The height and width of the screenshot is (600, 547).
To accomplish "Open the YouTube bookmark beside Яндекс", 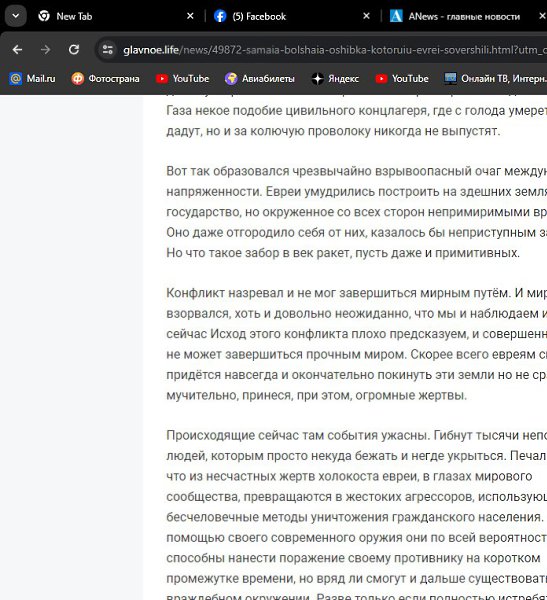I will 402,78.
